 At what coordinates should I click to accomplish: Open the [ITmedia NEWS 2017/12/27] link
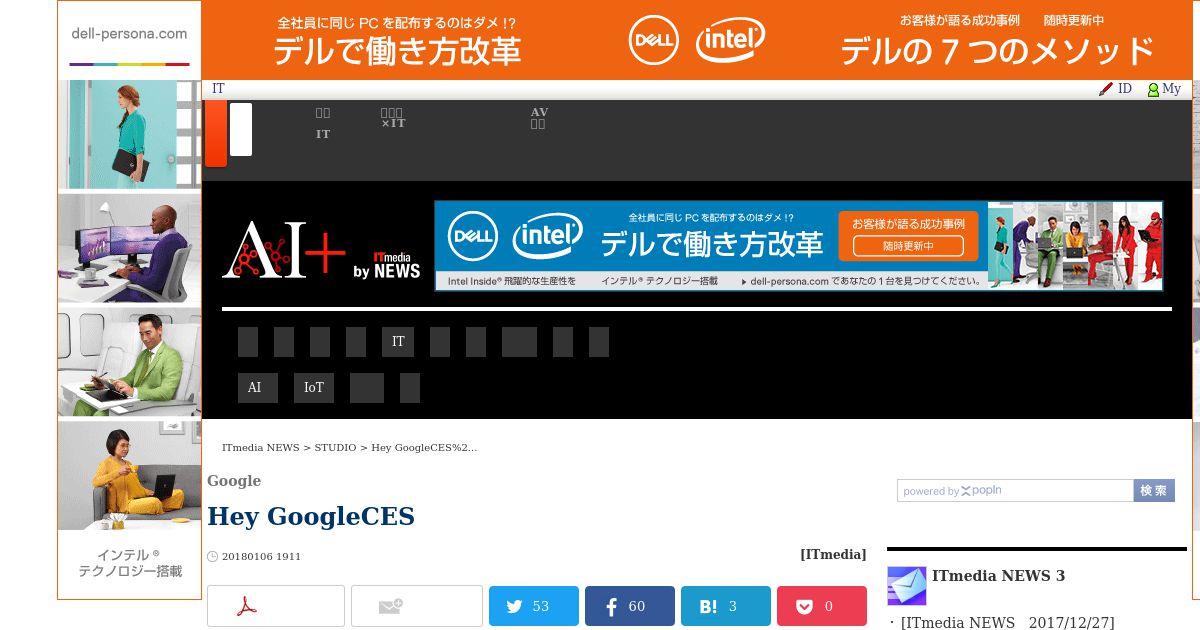pos(1007,622)
